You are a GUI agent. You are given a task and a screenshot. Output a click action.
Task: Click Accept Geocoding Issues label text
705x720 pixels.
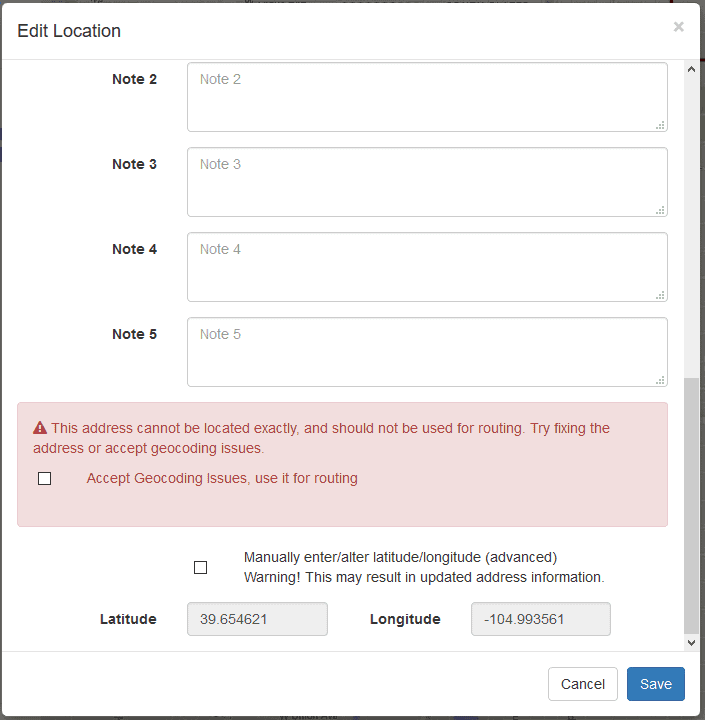click(x=222, y=478)
